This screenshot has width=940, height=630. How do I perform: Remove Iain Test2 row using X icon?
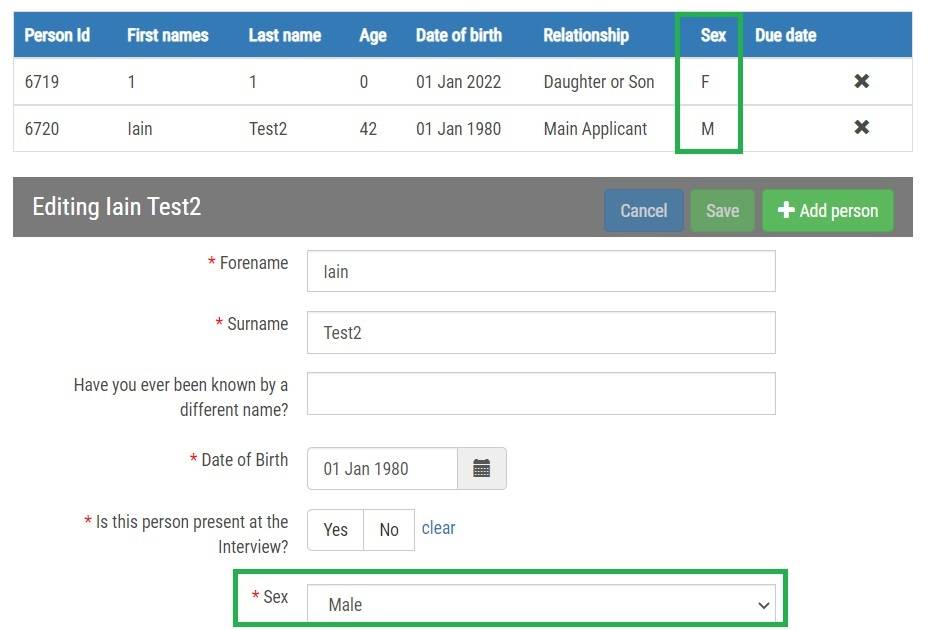[861, 128]
